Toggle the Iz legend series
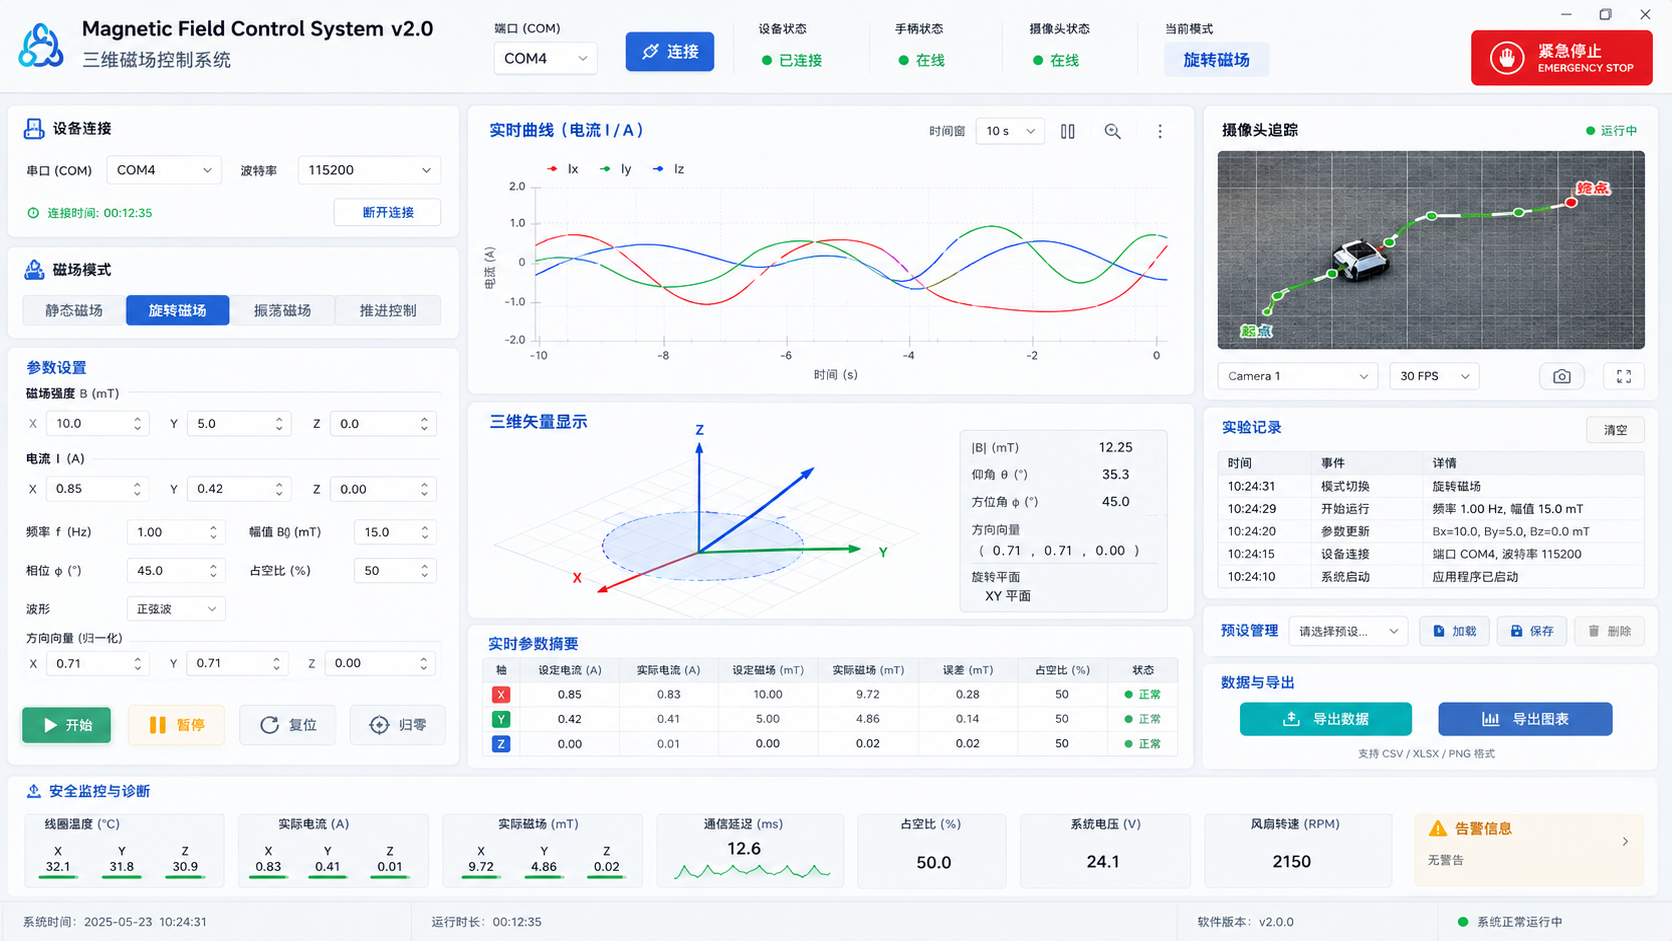The width and height of the screenshot is (1672, 941). 668,169
